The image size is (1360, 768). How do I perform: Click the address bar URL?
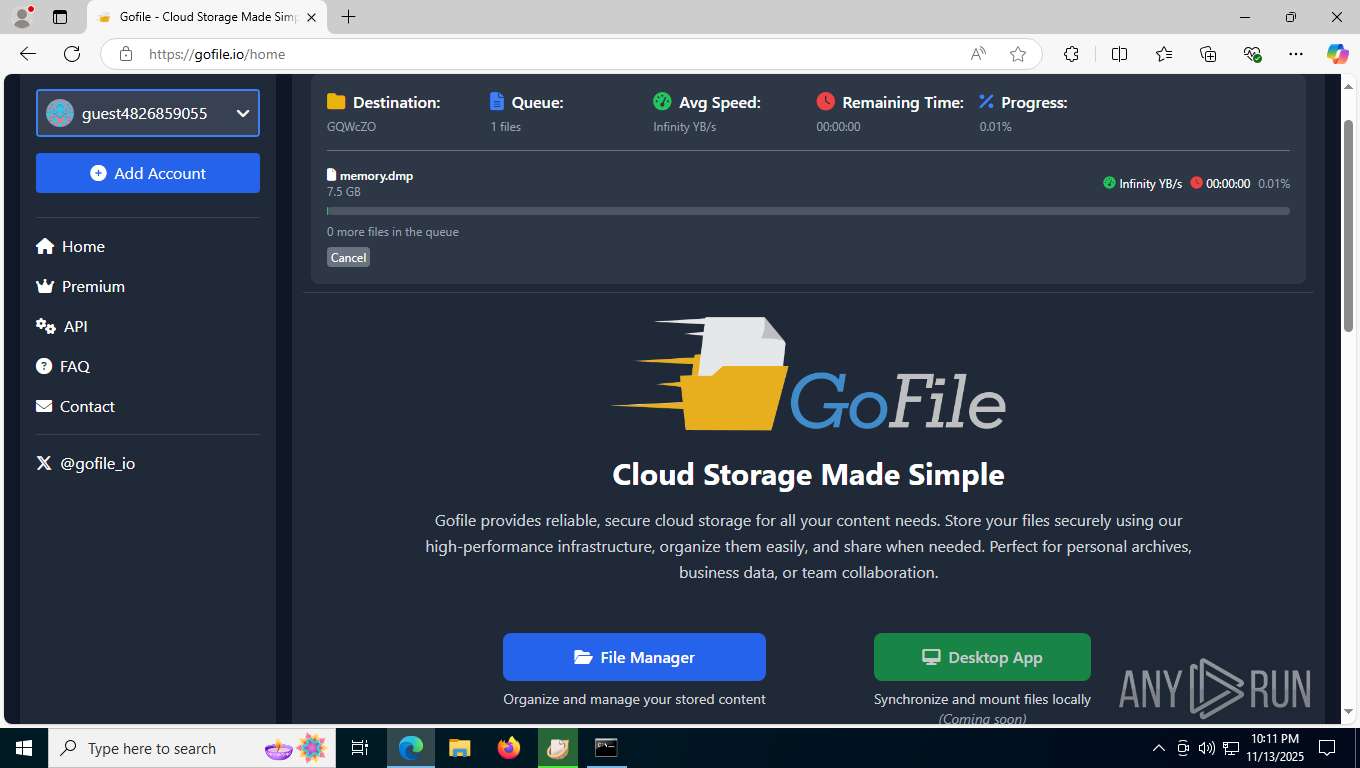pyautogui.click(x=217, y=54)
